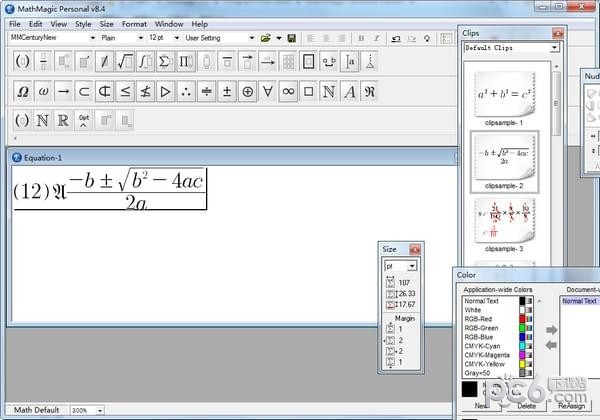Click the ReAssign button in Color panel
The image size is (600, 420).
click(571, 405)
